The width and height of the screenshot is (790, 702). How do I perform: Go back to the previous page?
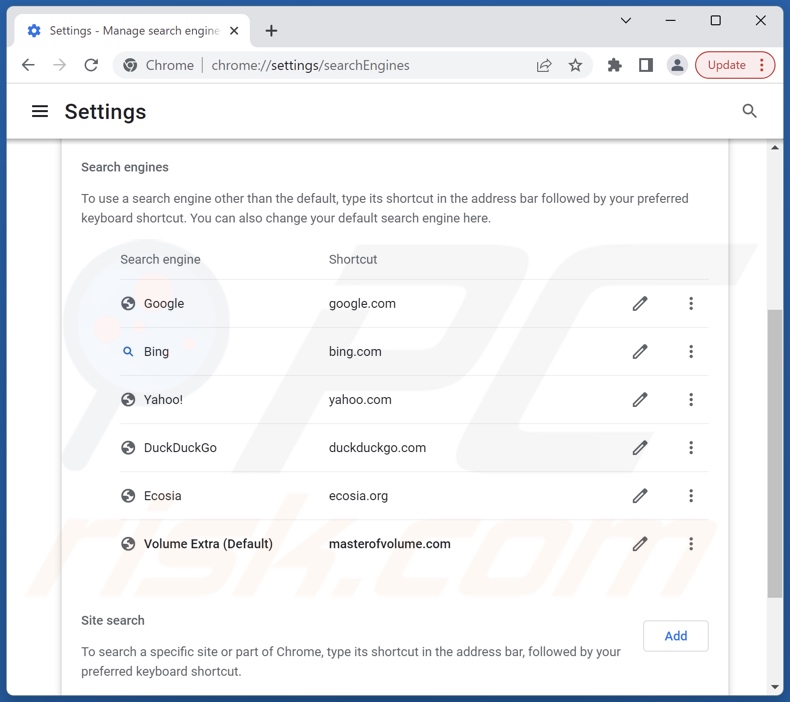[28, 65]
